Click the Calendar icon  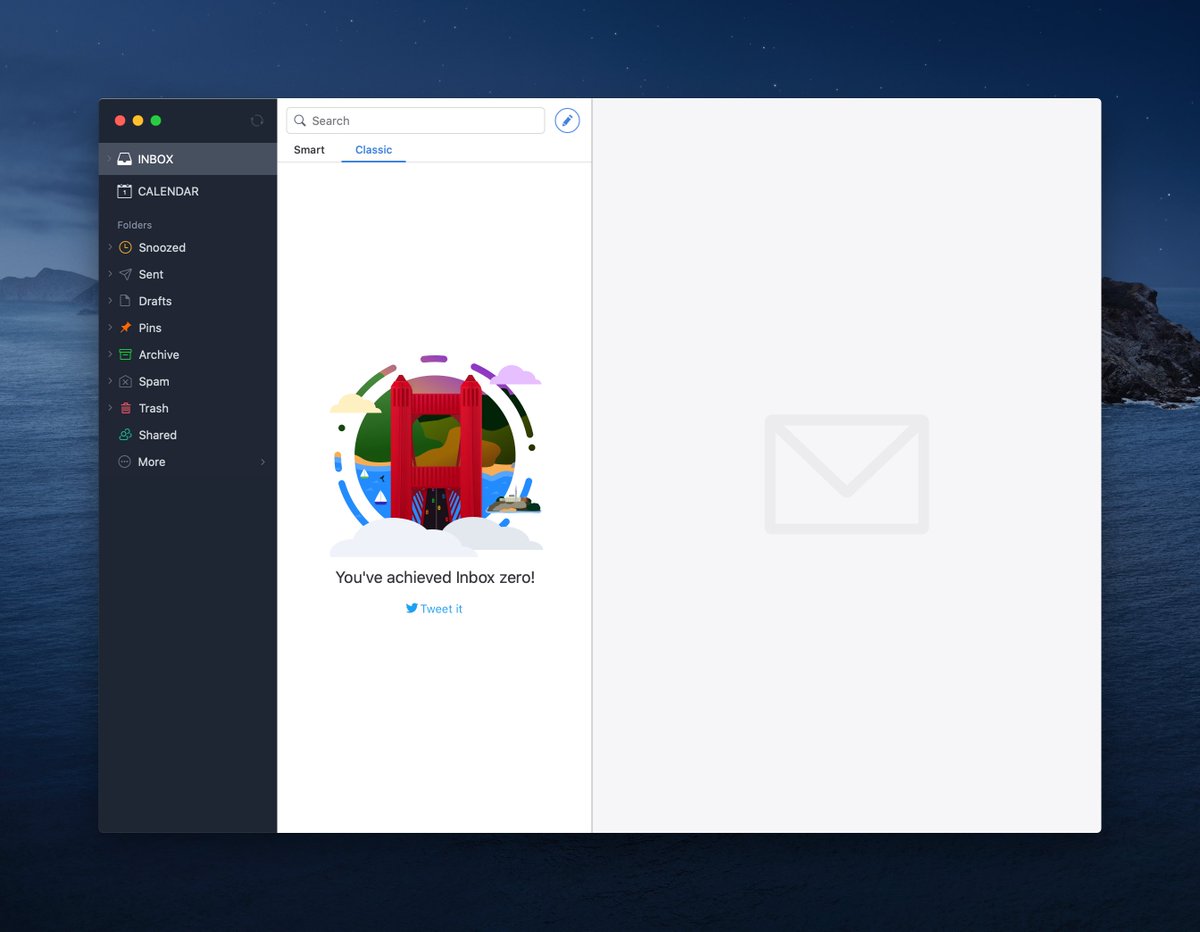(124, 191)
